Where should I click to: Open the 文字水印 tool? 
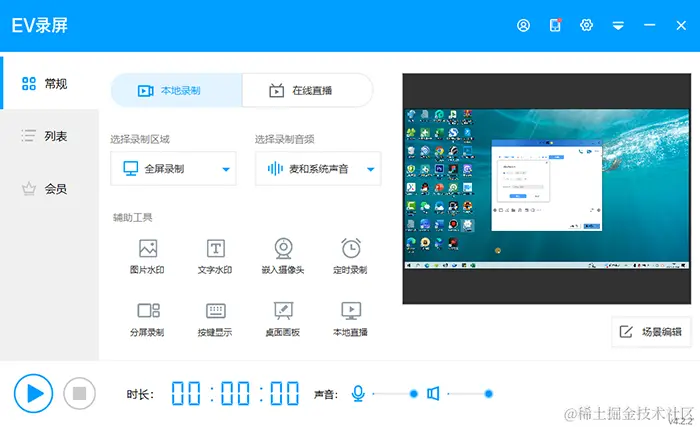(x=215, y=256)
